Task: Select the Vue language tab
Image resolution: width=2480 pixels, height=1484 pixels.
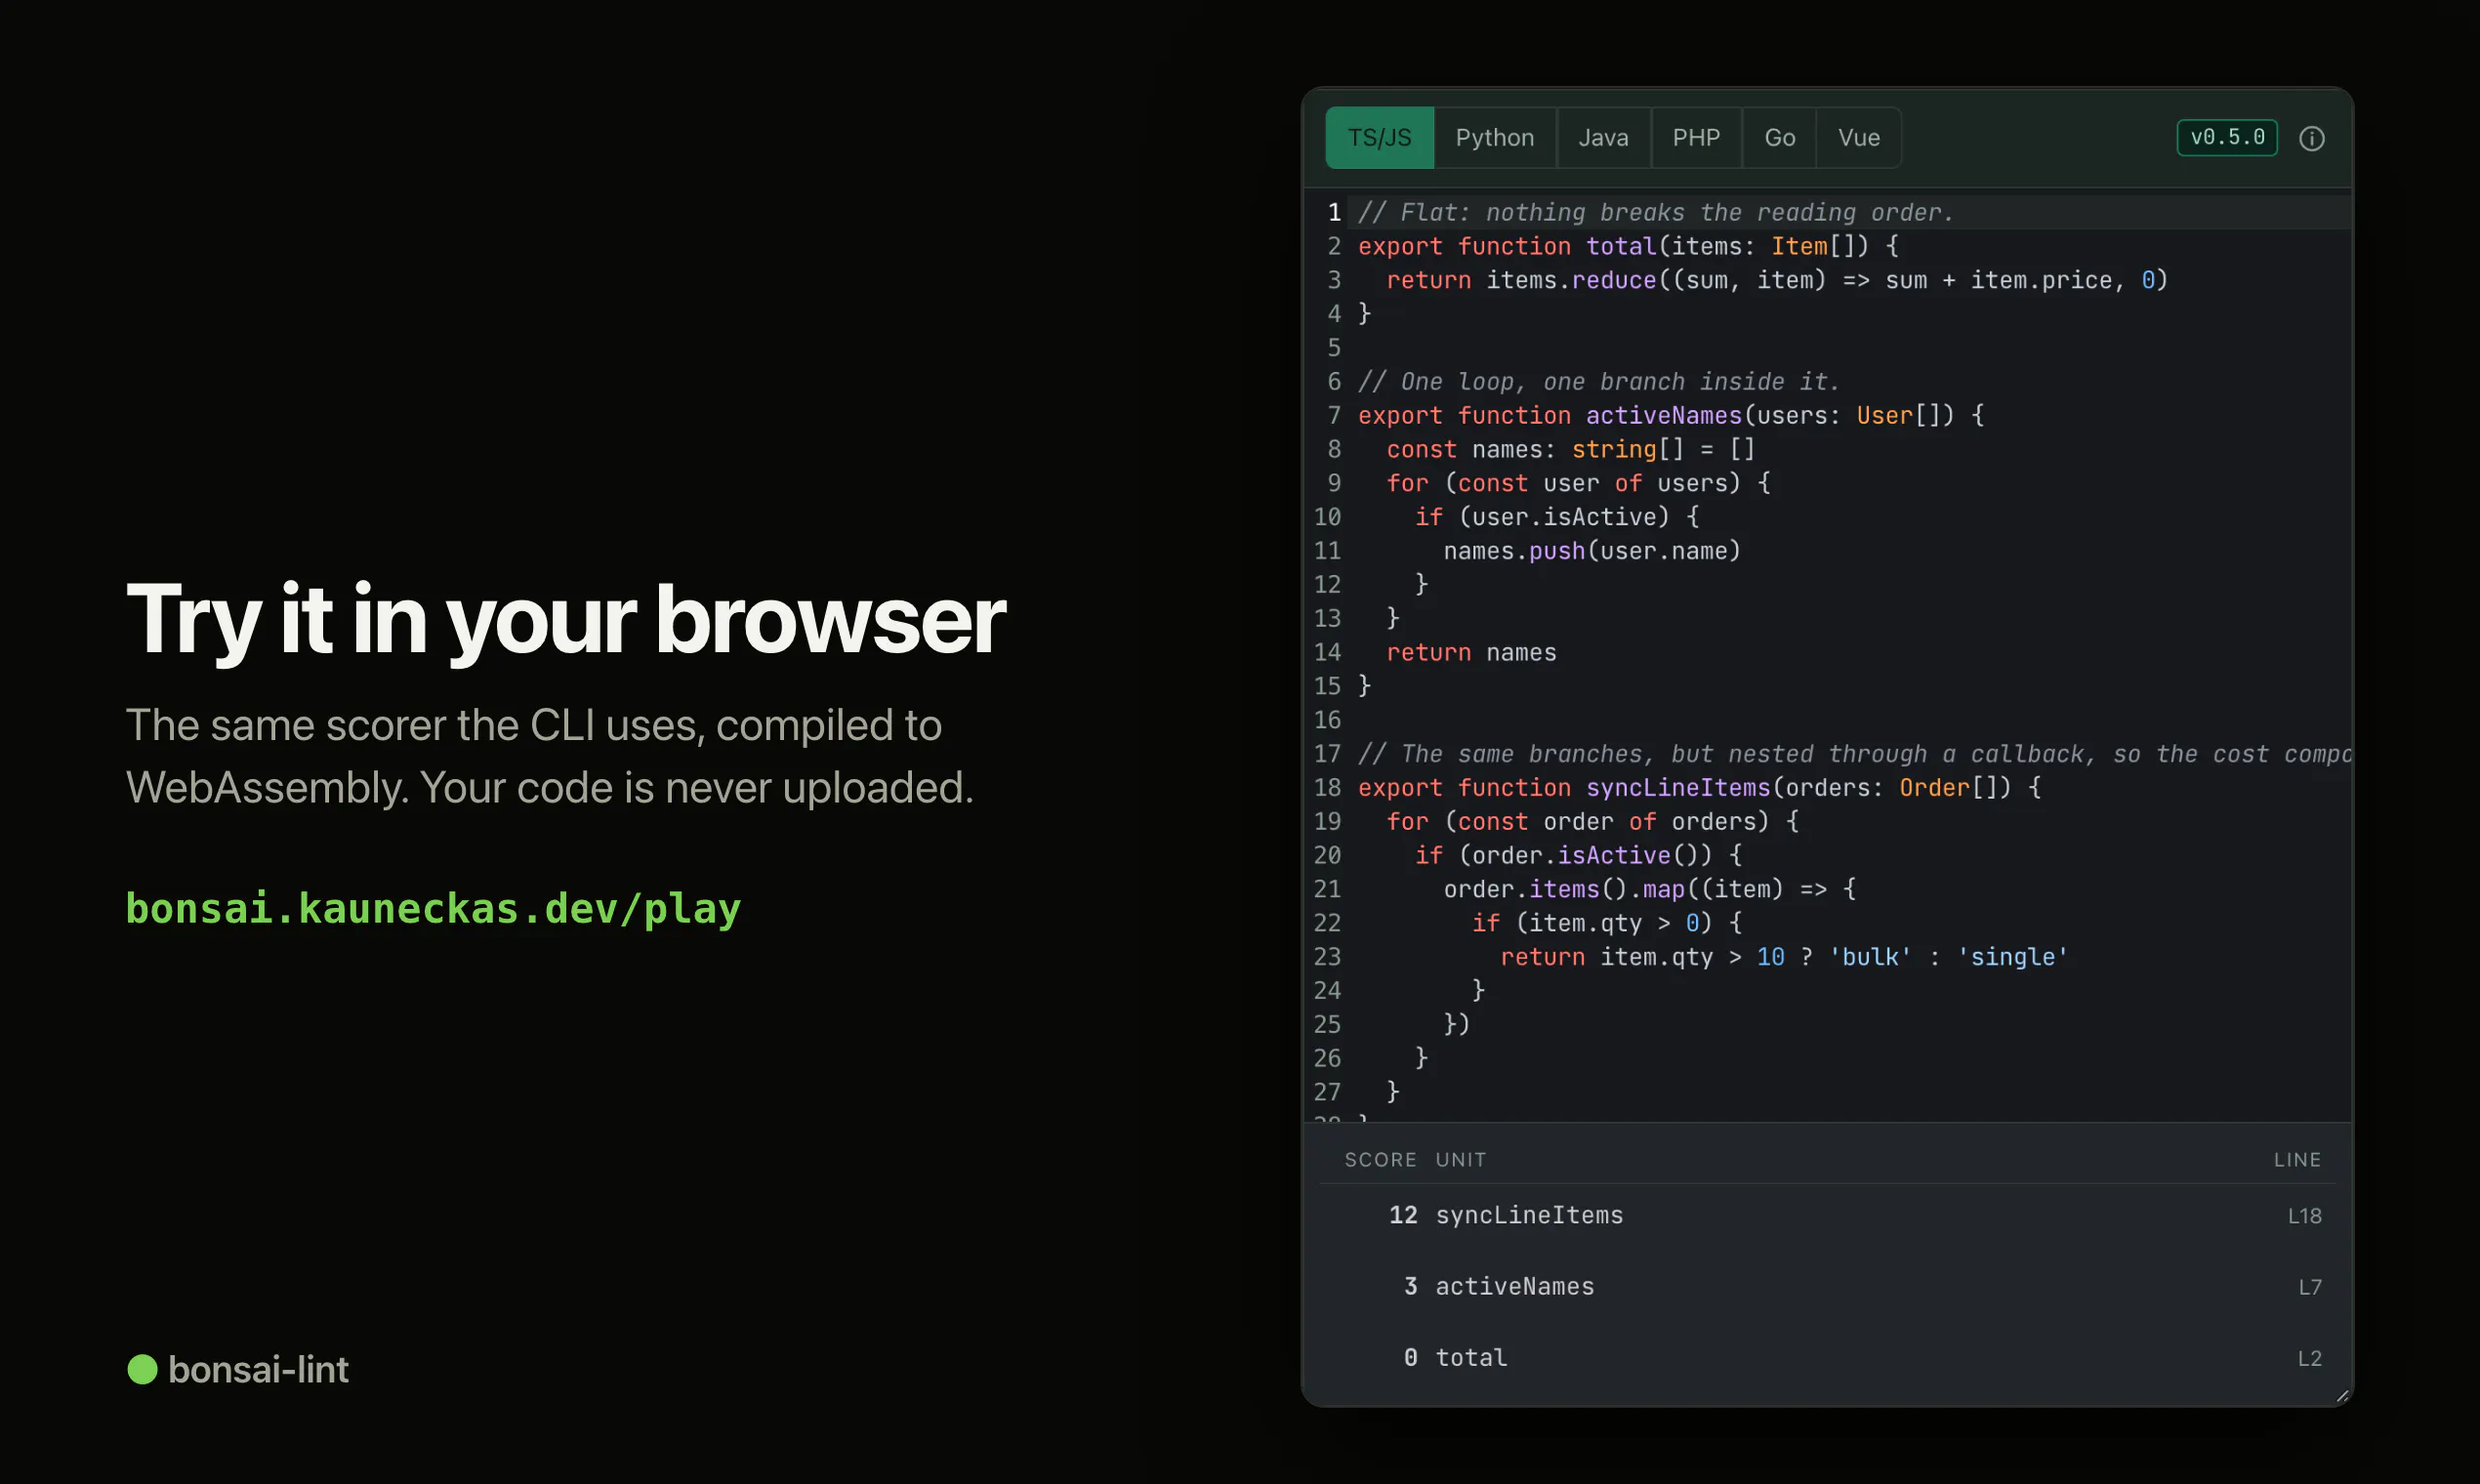Action: coord(1858,137)
